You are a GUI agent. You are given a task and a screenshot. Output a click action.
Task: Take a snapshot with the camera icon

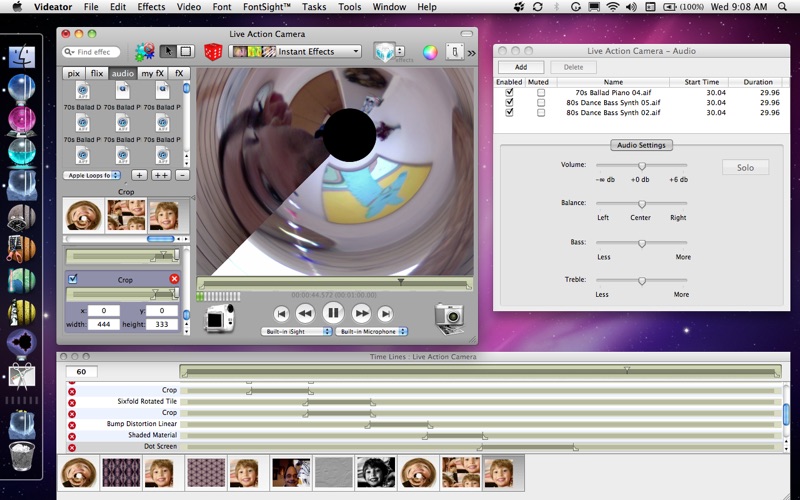tap(449, 318)
